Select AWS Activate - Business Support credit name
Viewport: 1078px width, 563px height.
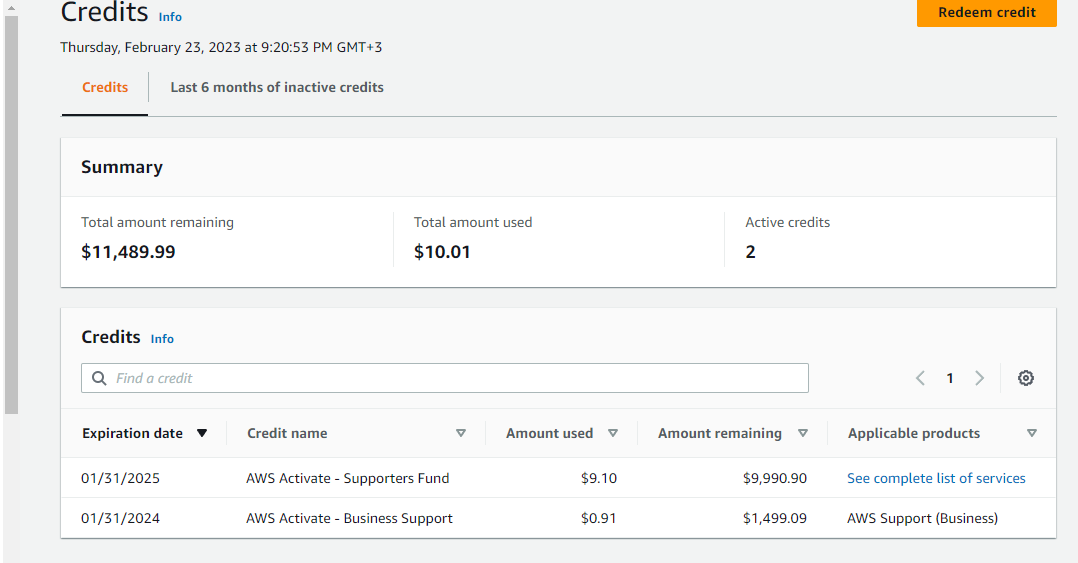[349, 518]
